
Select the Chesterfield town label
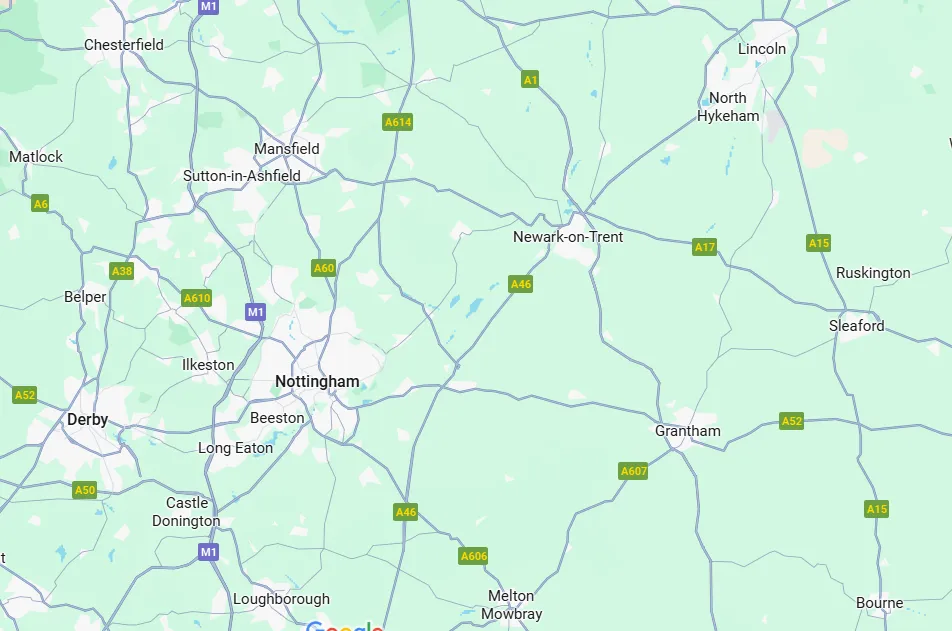124,45
